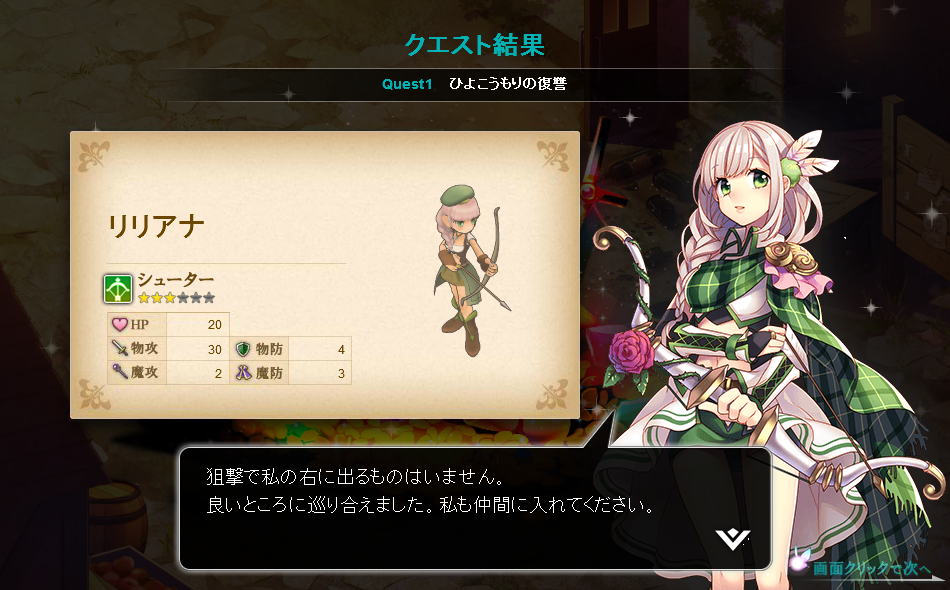Viewport: 950px width, 590px height.
Task: Click the black dialogue speech box
Action: (475, 509)
